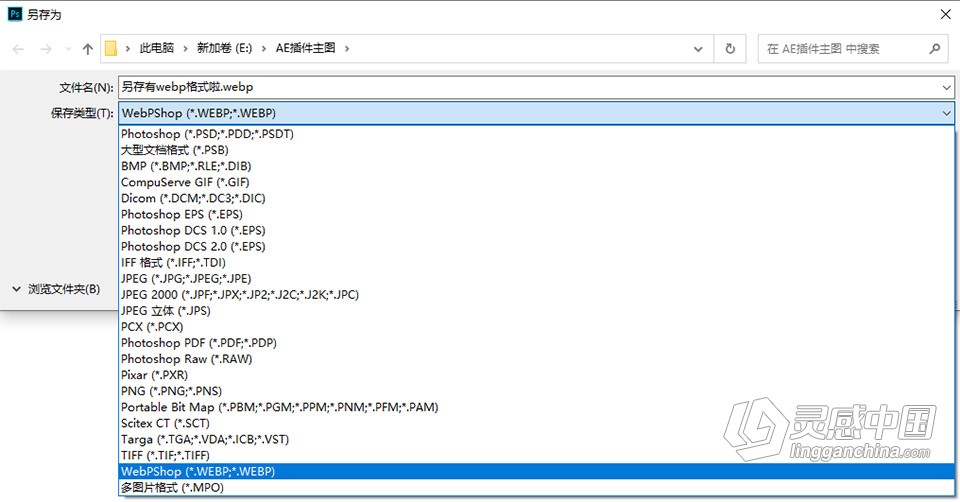Choose Photoshop EPS (*.EPS)
Viewport: 960px width, 502px height.
coord(536,214)
